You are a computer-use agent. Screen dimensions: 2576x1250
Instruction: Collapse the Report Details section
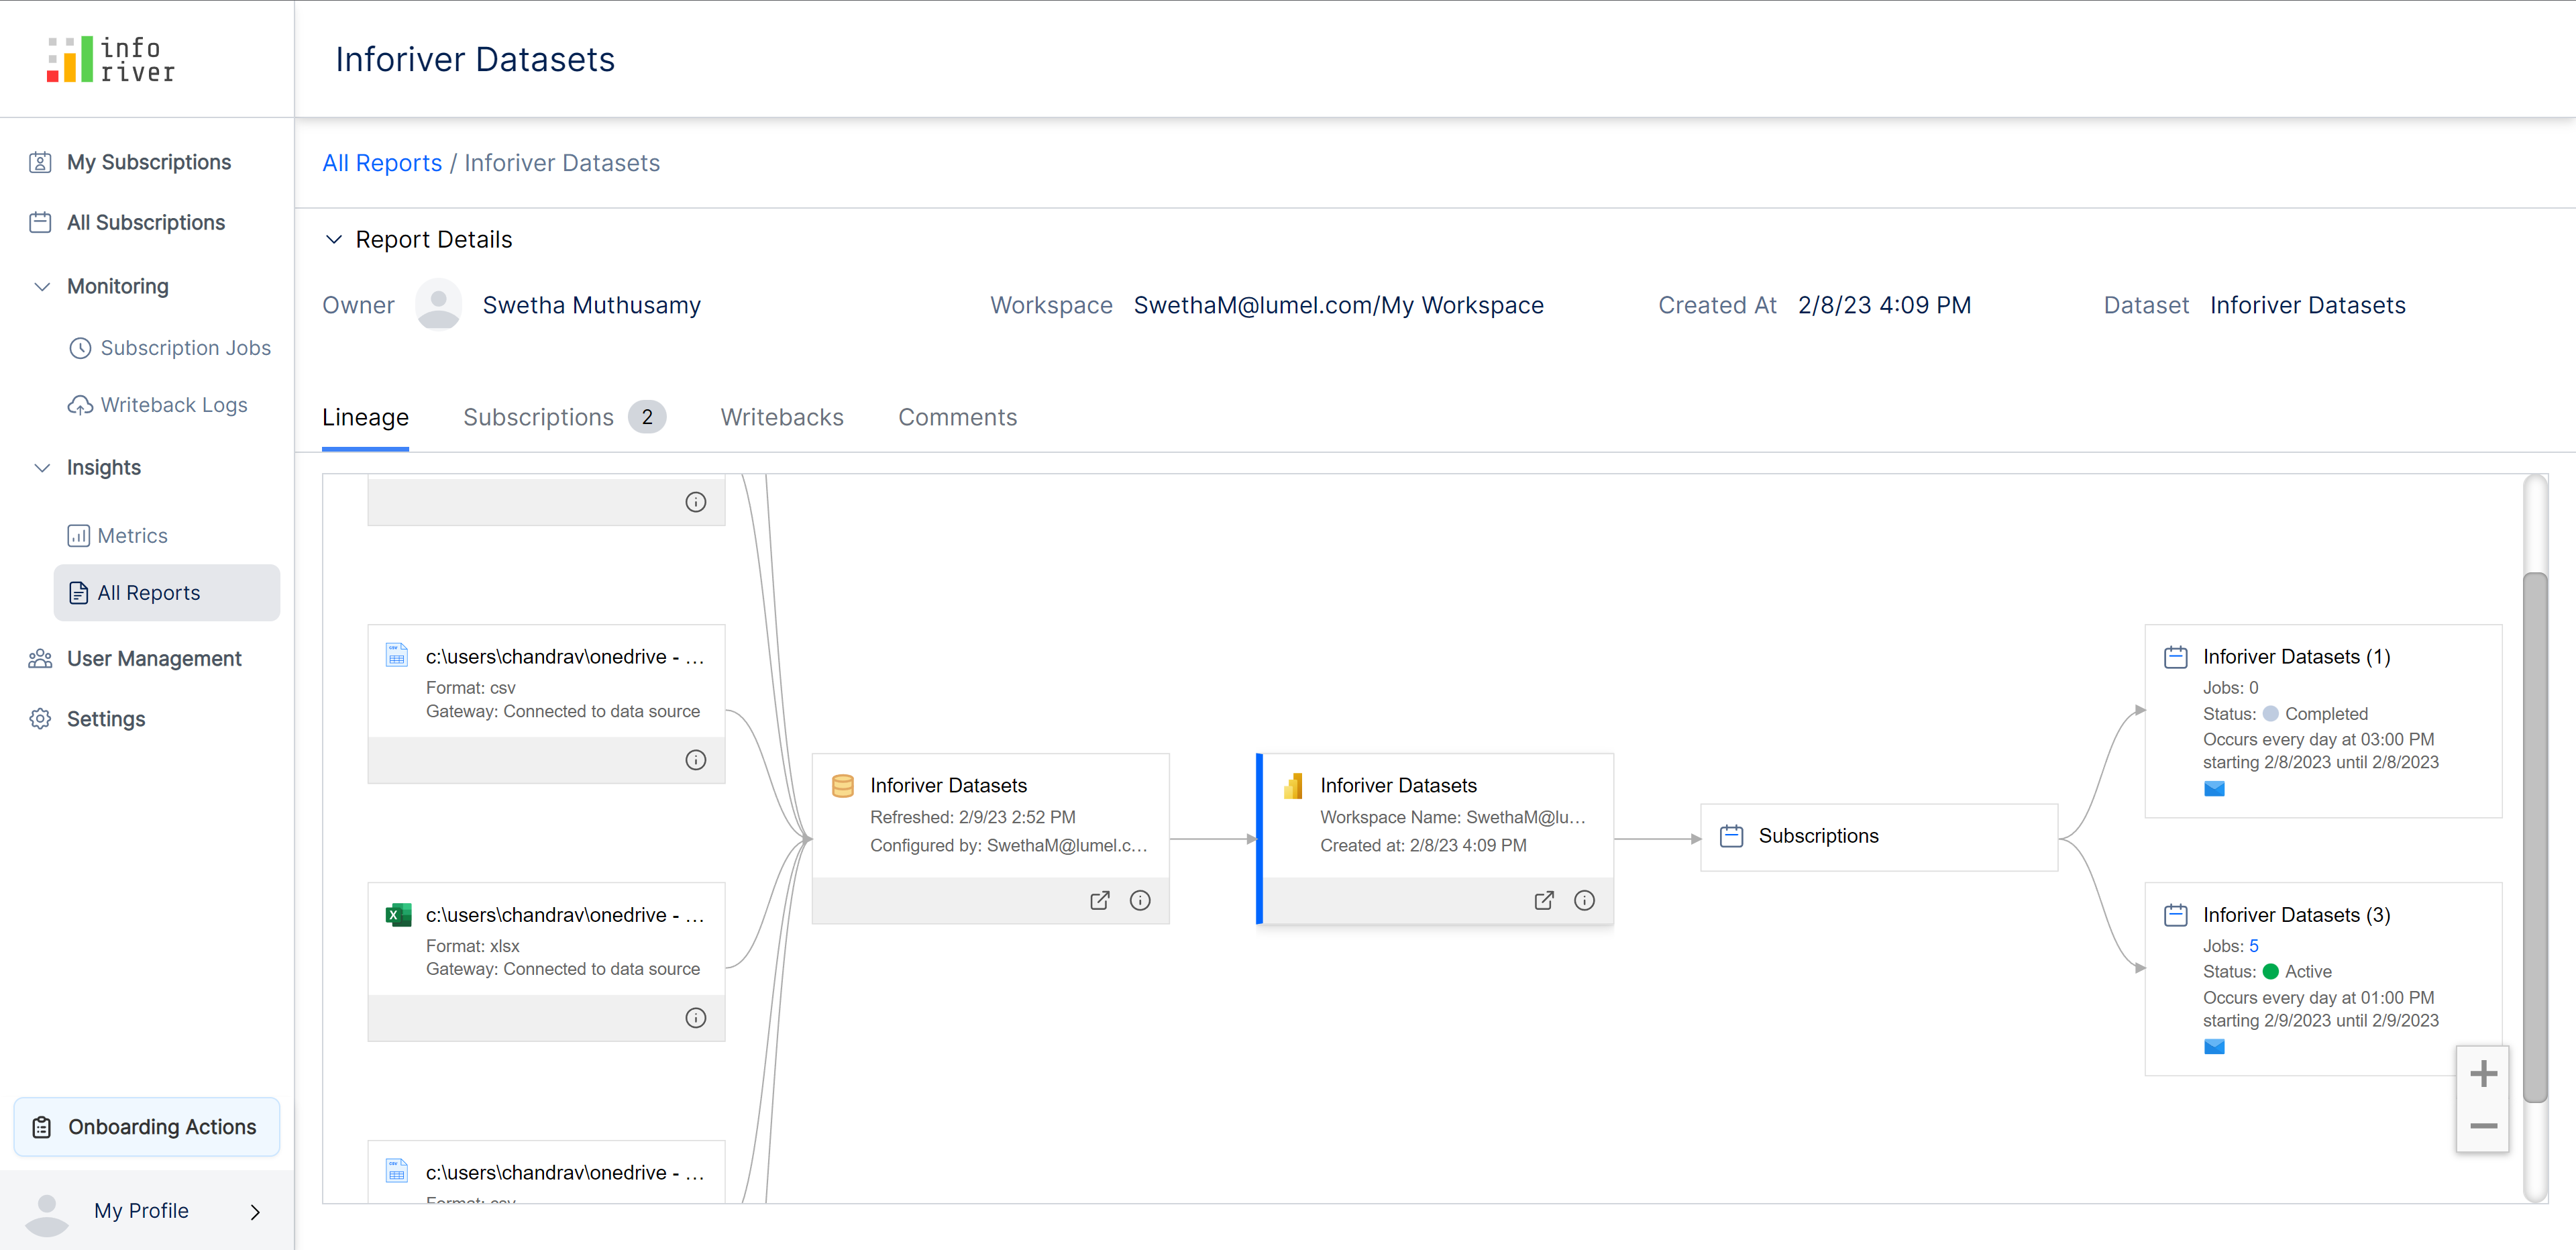pyautogui.click(x=334, y=239)
